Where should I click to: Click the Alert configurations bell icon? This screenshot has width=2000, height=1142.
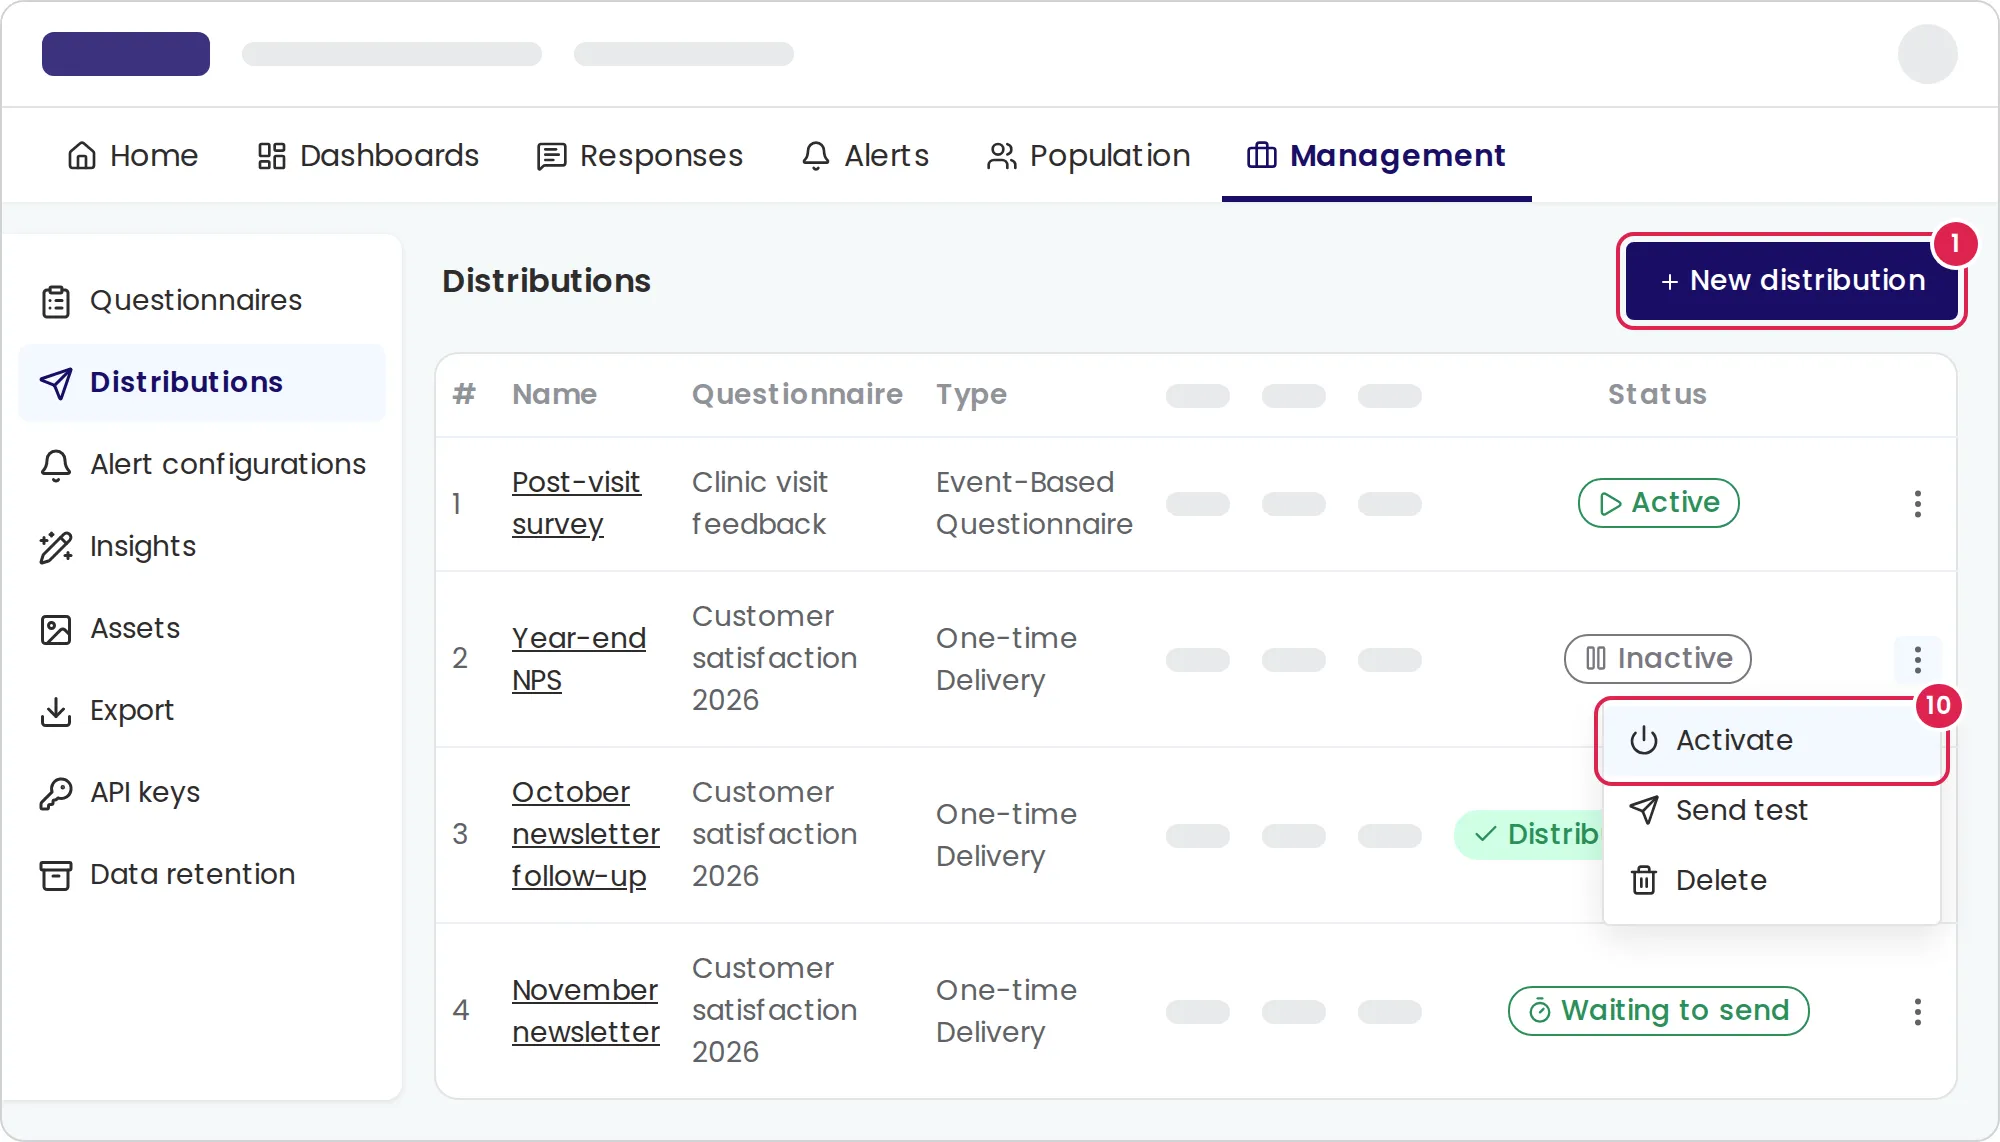pyautogui.click(x=56, y=465)
